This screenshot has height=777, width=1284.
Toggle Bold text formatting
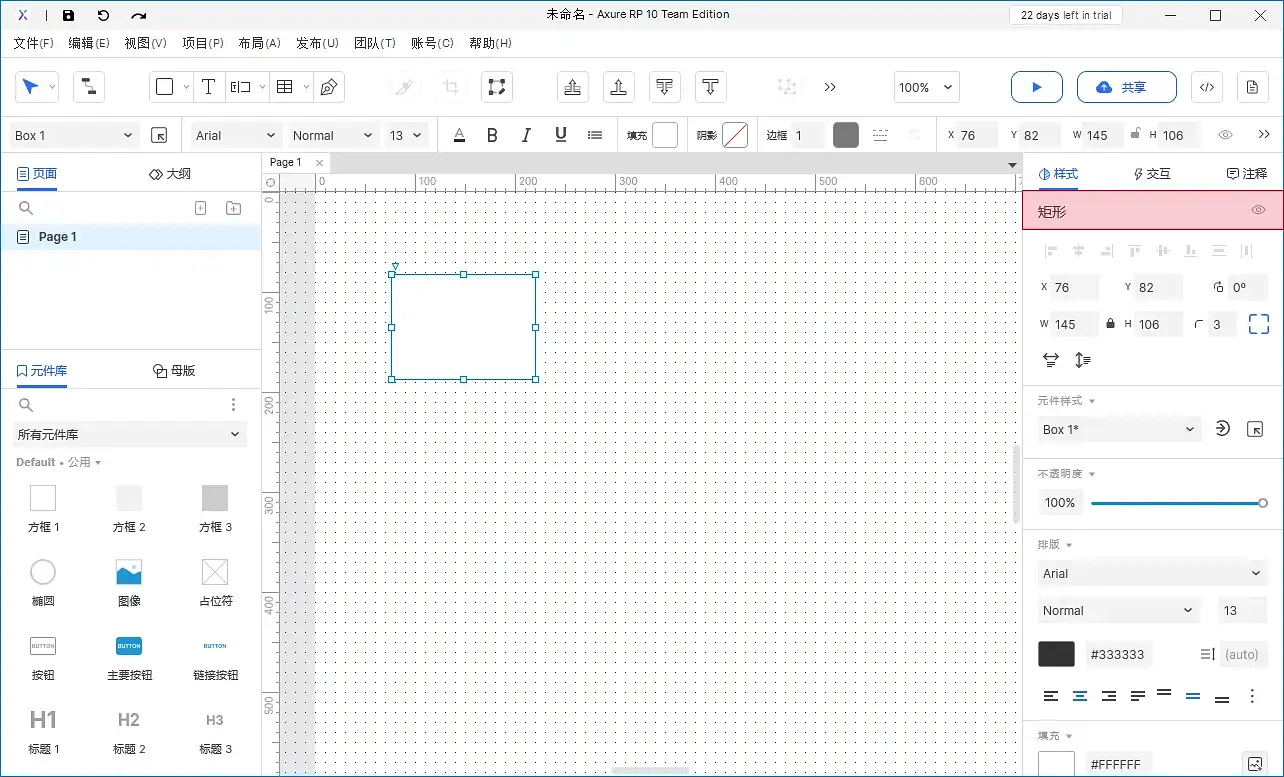click(x=492, y=135)
